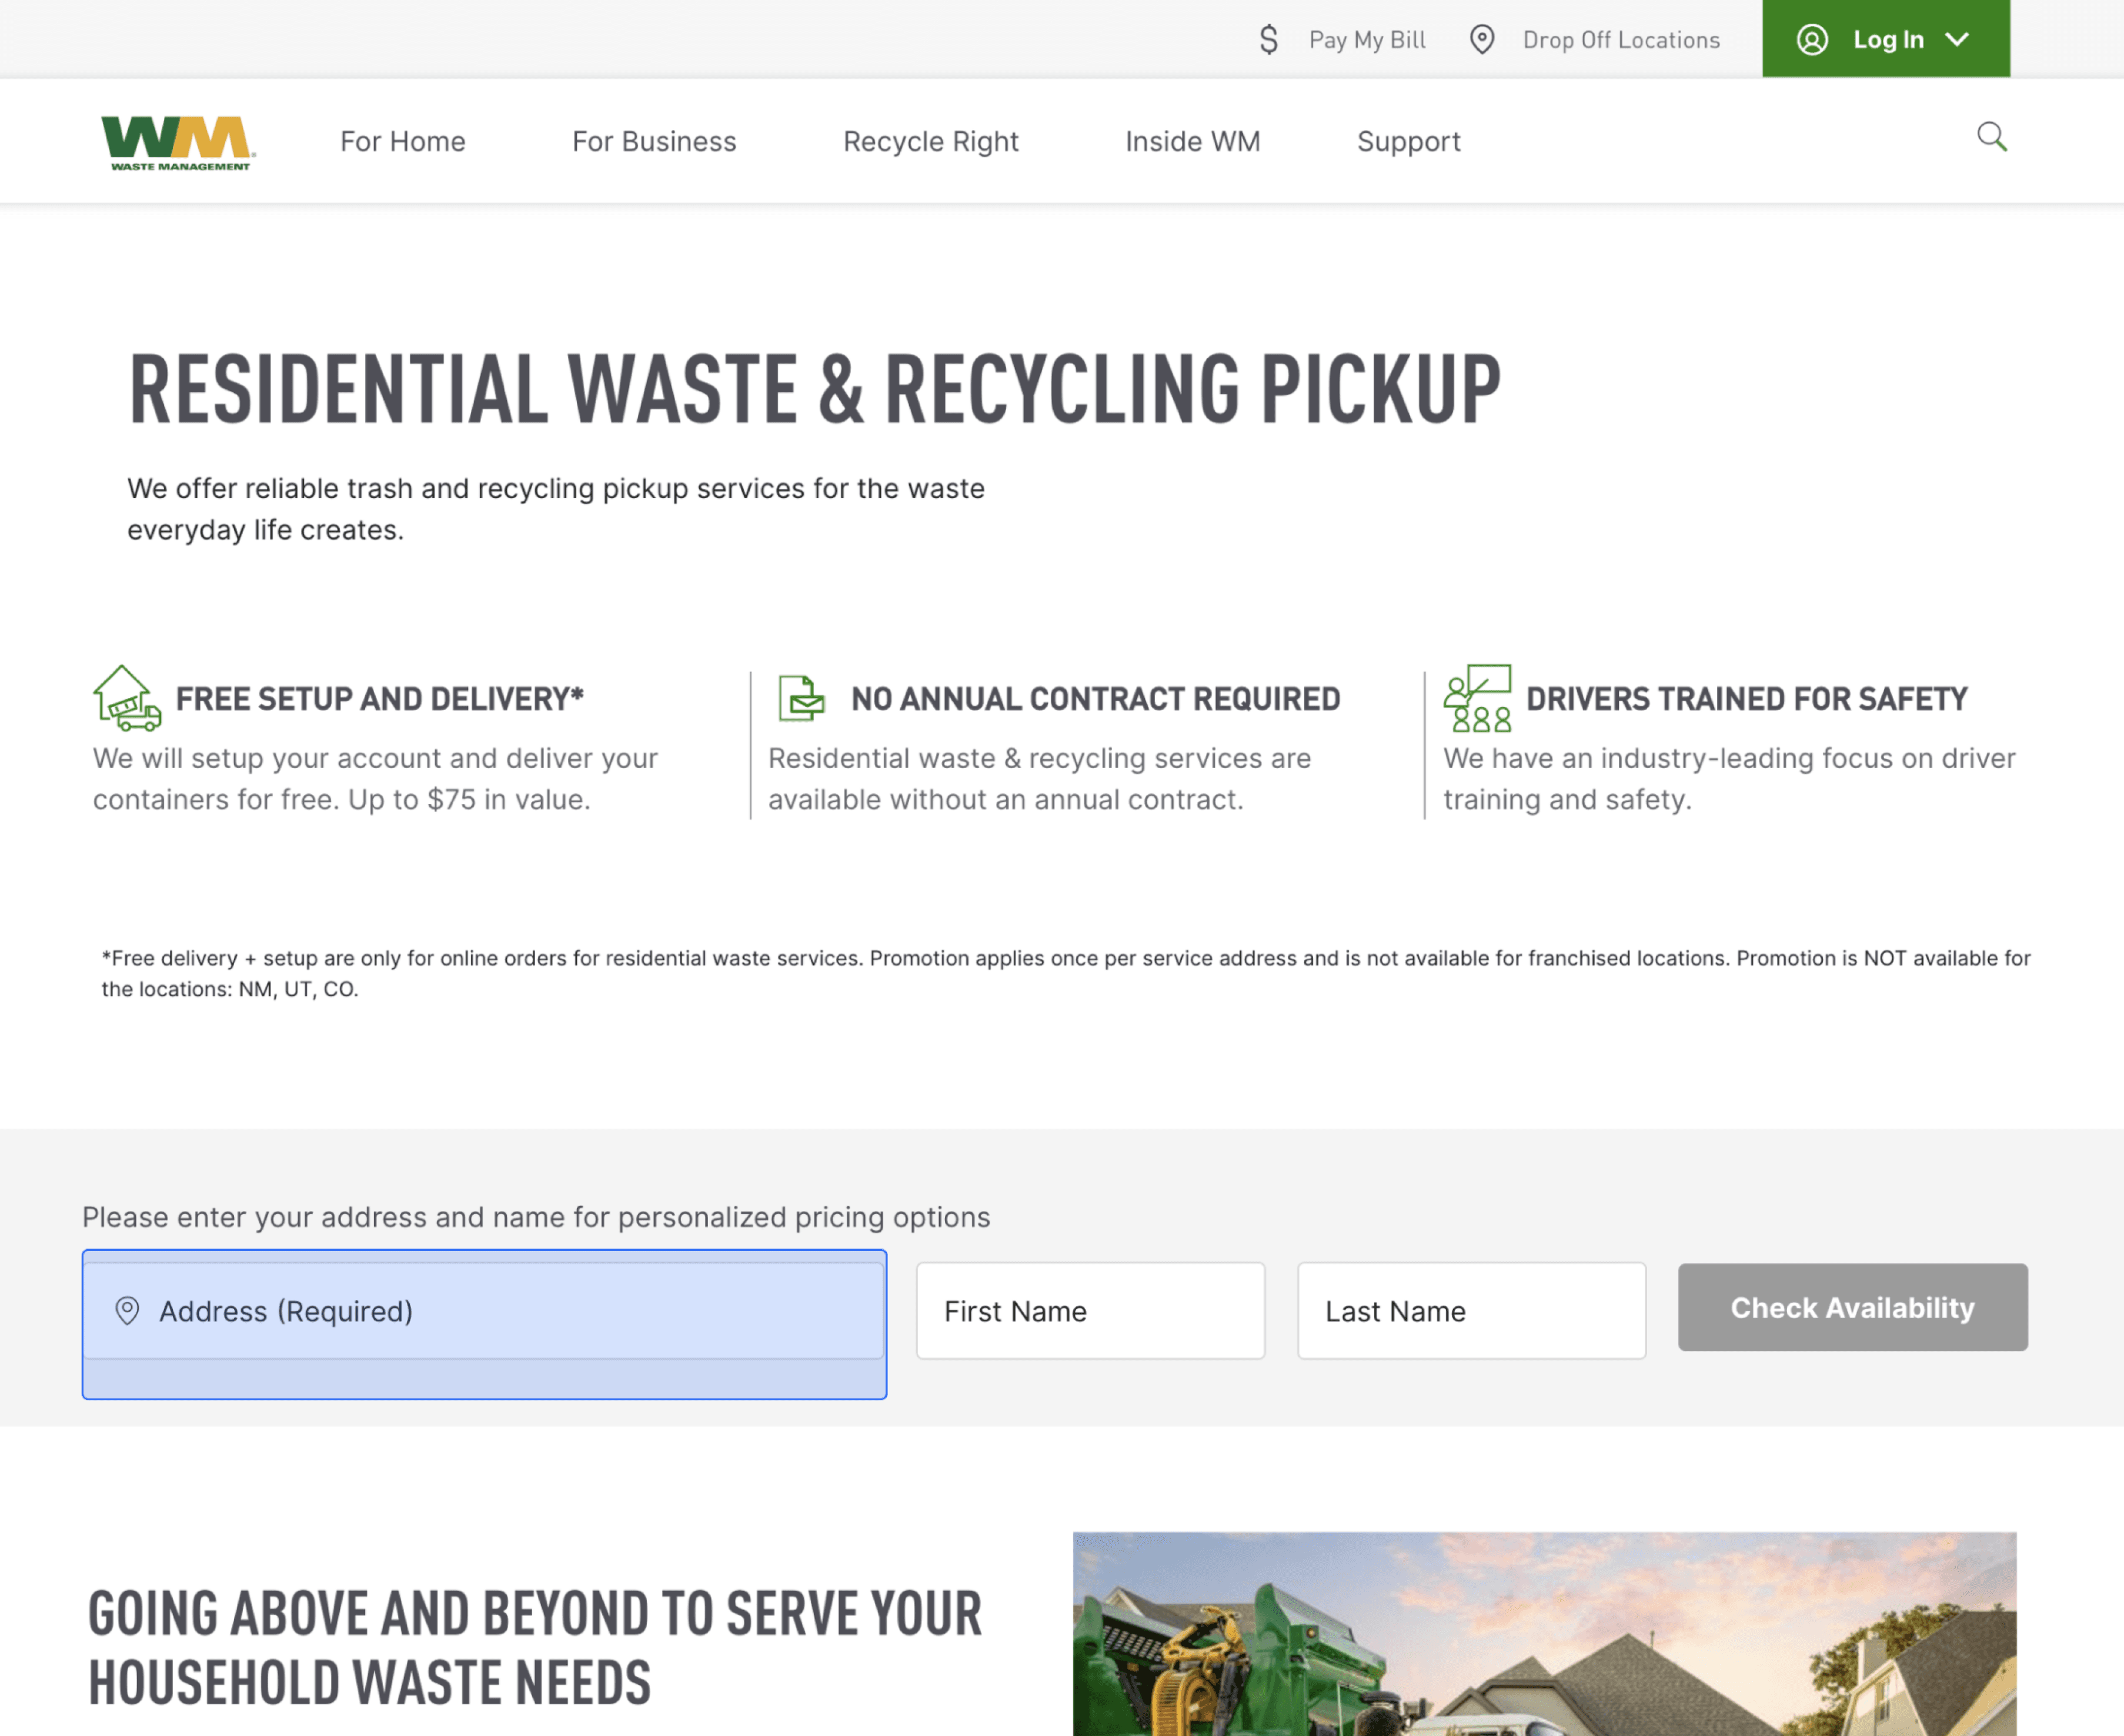Open the For Business menu
The width and height of the screenshot is (2124, 1736).
pyautogui.click(x=654, y=142)
